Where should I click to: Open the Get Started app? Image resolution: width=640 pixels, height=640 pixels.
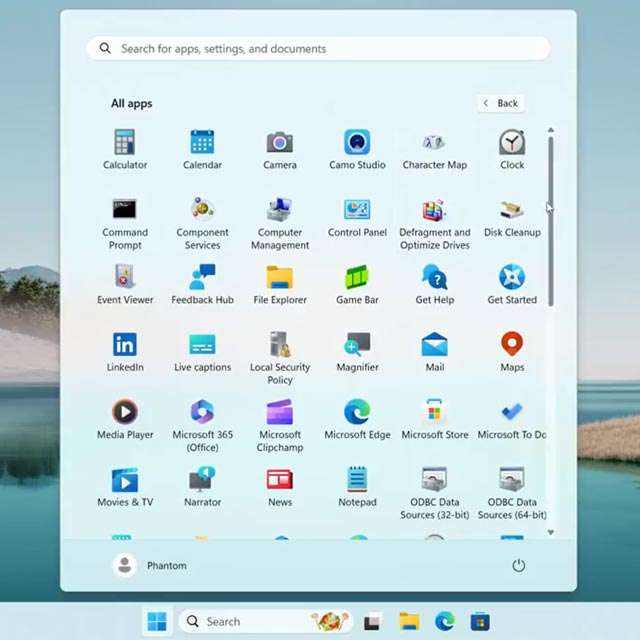(512, 284)
